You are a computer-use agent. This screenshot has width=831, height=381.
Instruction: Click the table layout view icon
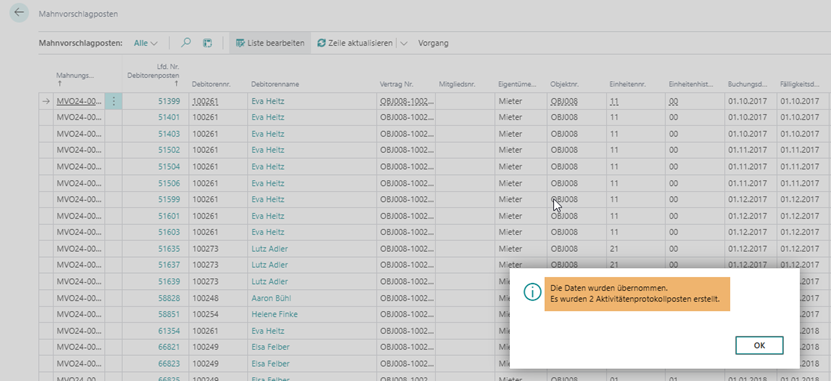pyautogui.click(x=207, y=43)
